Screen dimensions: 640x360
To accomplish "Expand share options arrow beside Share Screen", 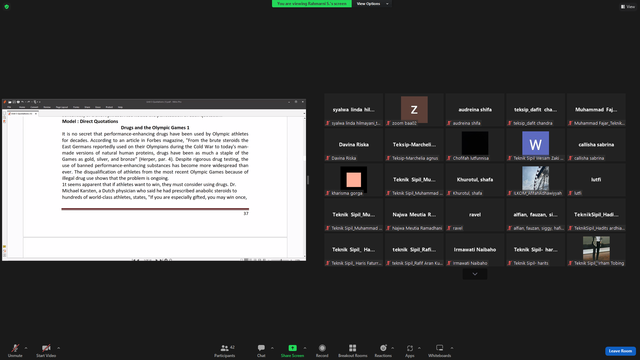I will click(305, 348).
